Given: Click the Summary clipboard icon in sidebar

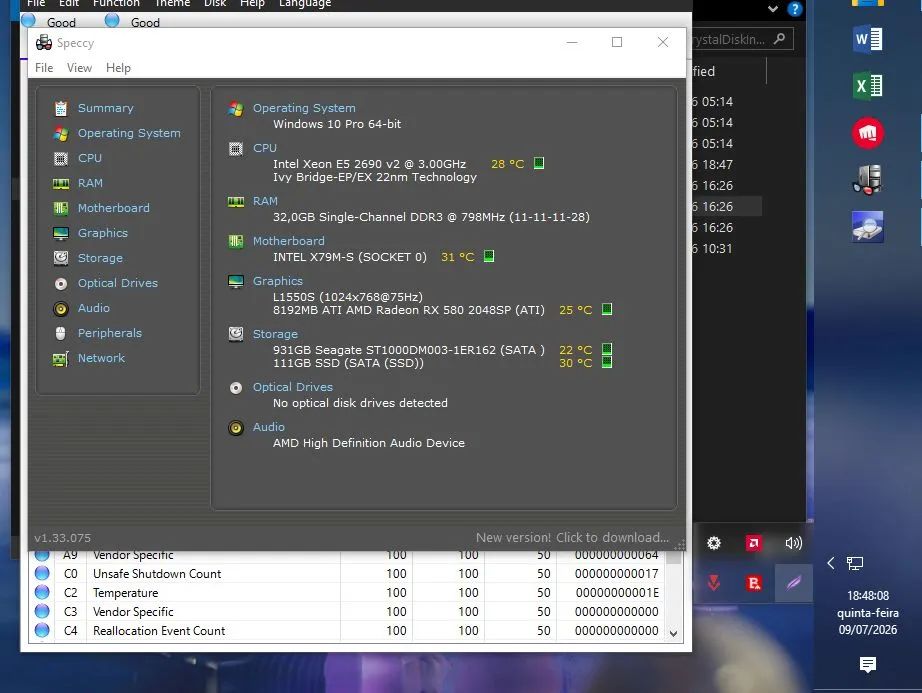Looking at the screenshot, I should [61, 108].
